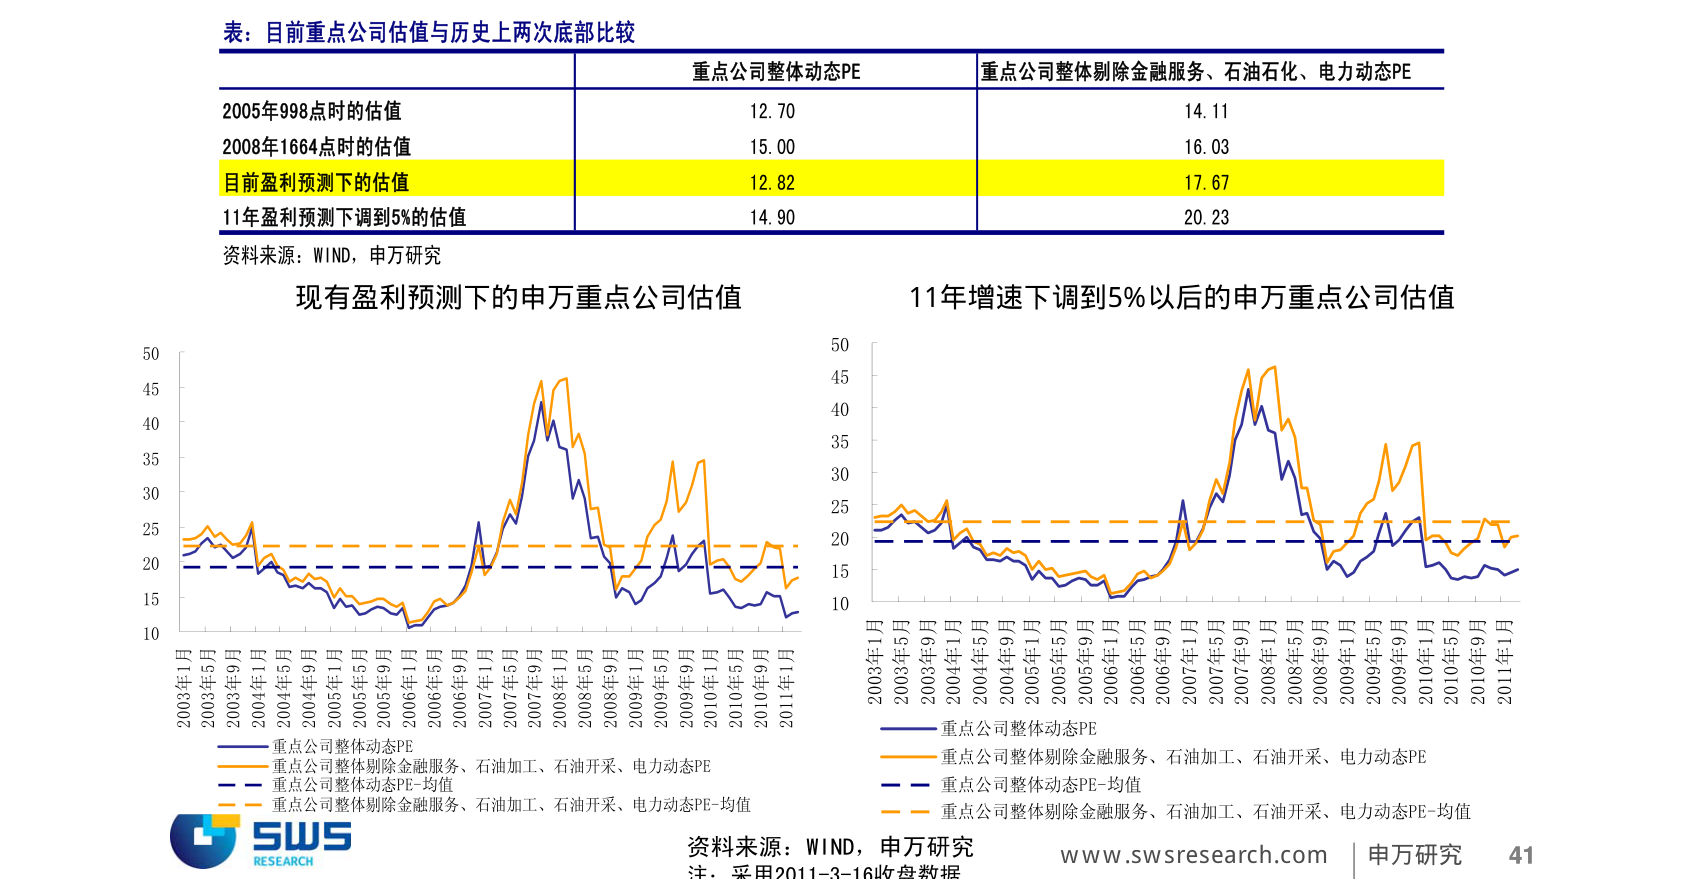The width and height of the screenshot is (1684, 879).
Task: Select the row label 2005年998点时的估值
Action: pyautogui.click(x=312, y=111)
